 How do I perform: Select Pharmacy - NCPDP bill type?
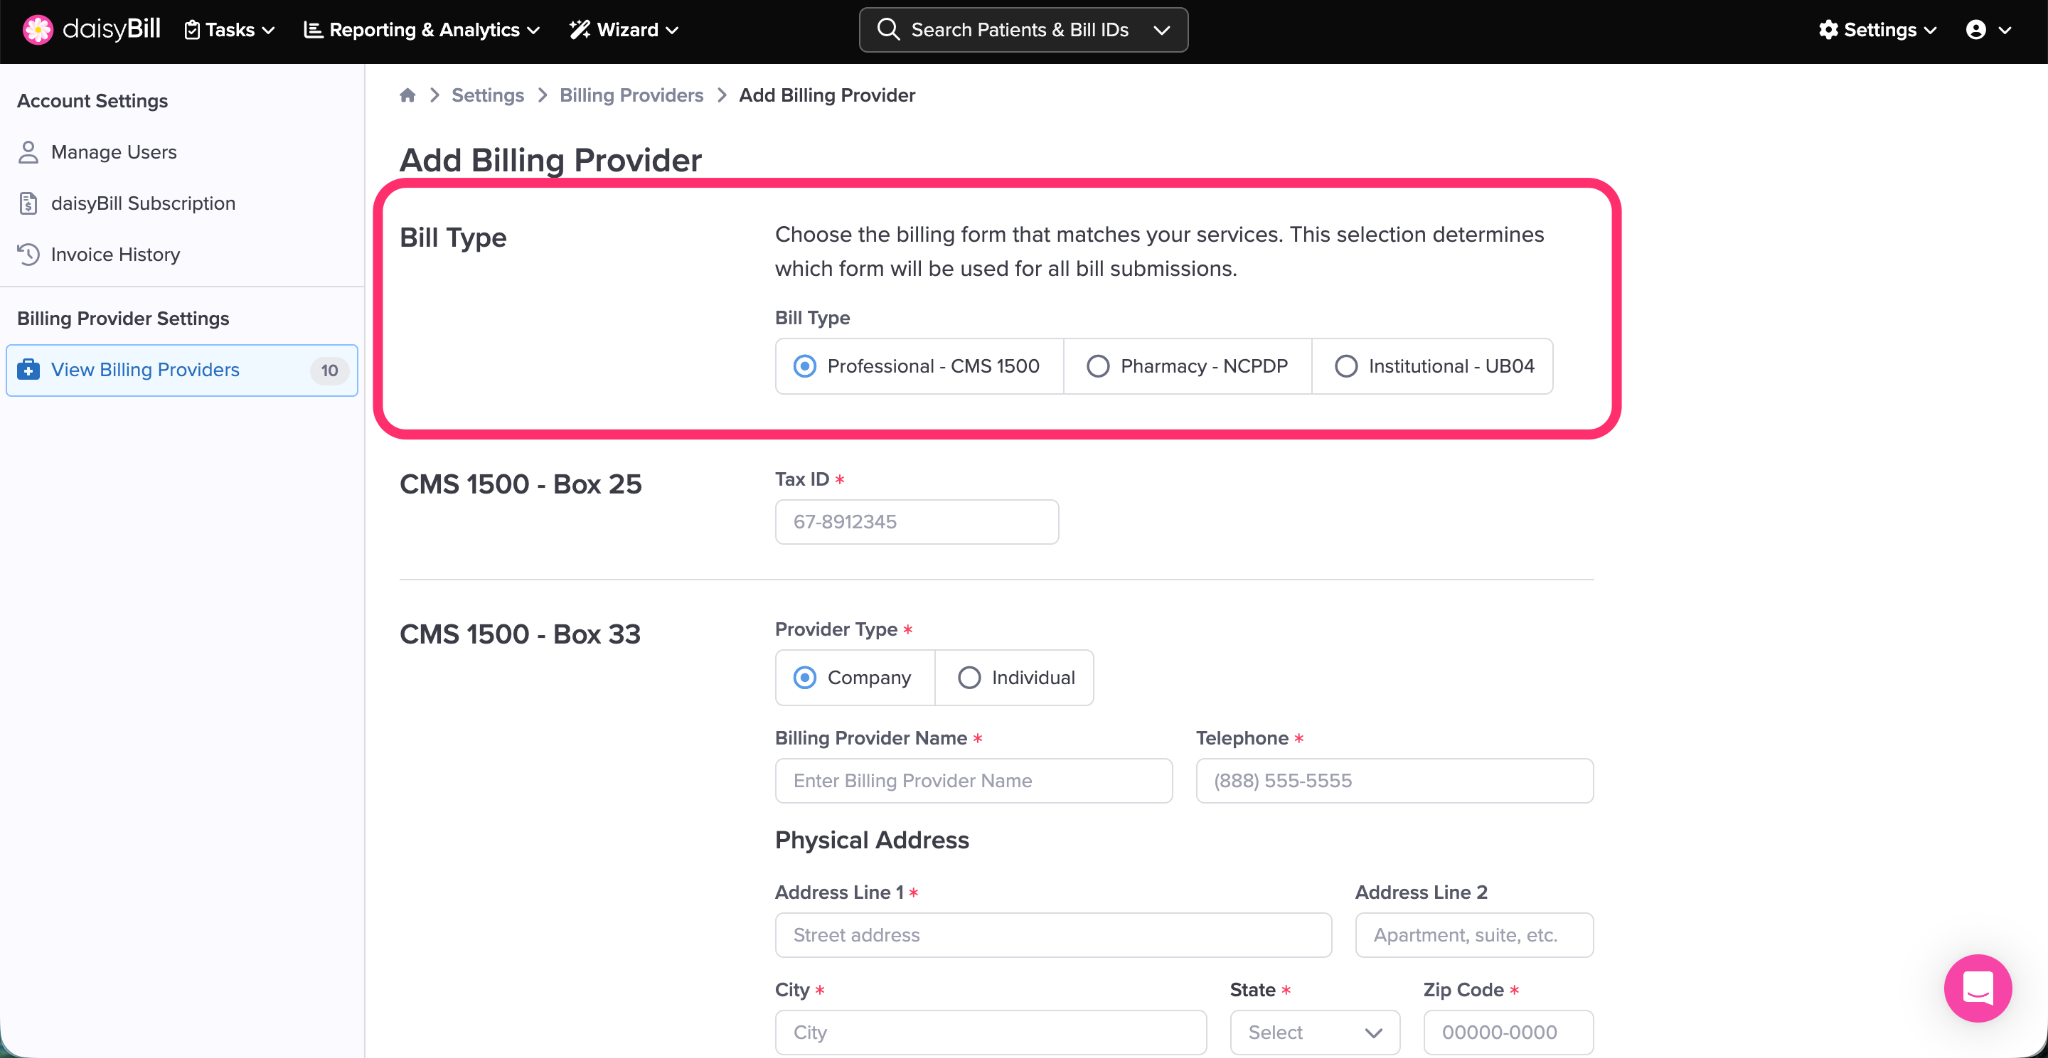pyautogui.click(x=1098, y=366)
